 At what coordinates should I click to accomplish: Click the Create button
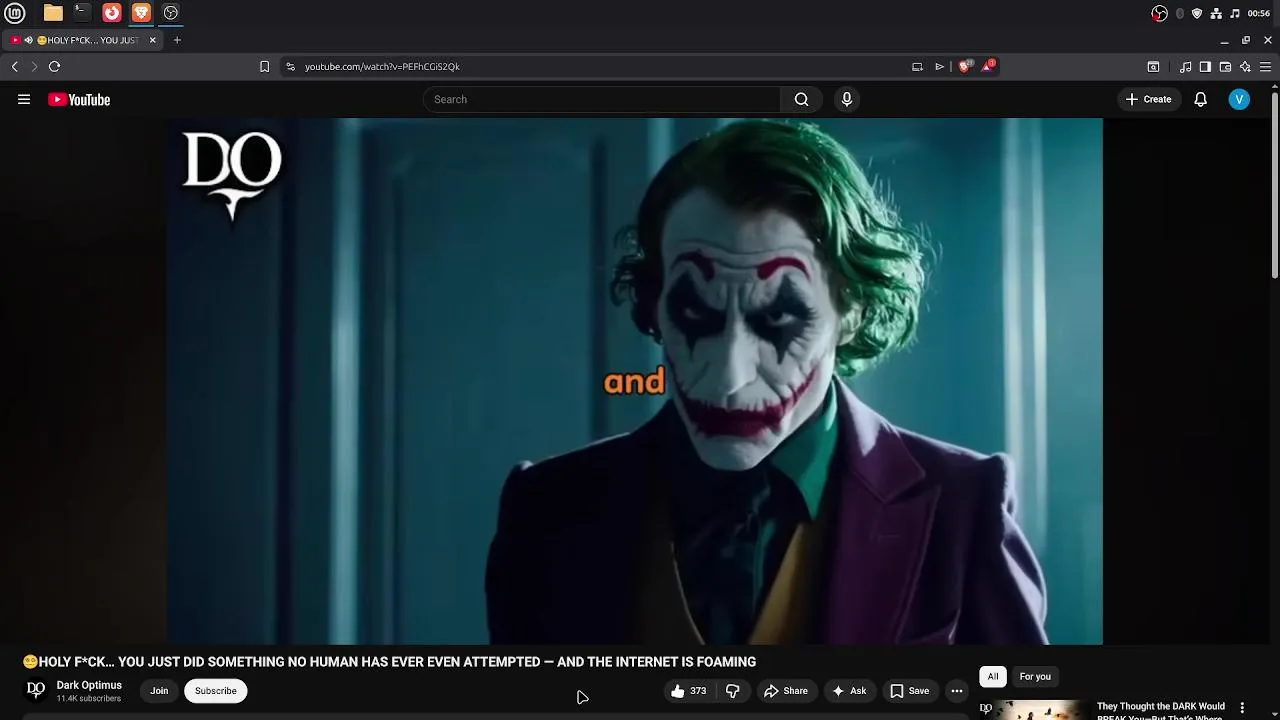coord(1148,99)
